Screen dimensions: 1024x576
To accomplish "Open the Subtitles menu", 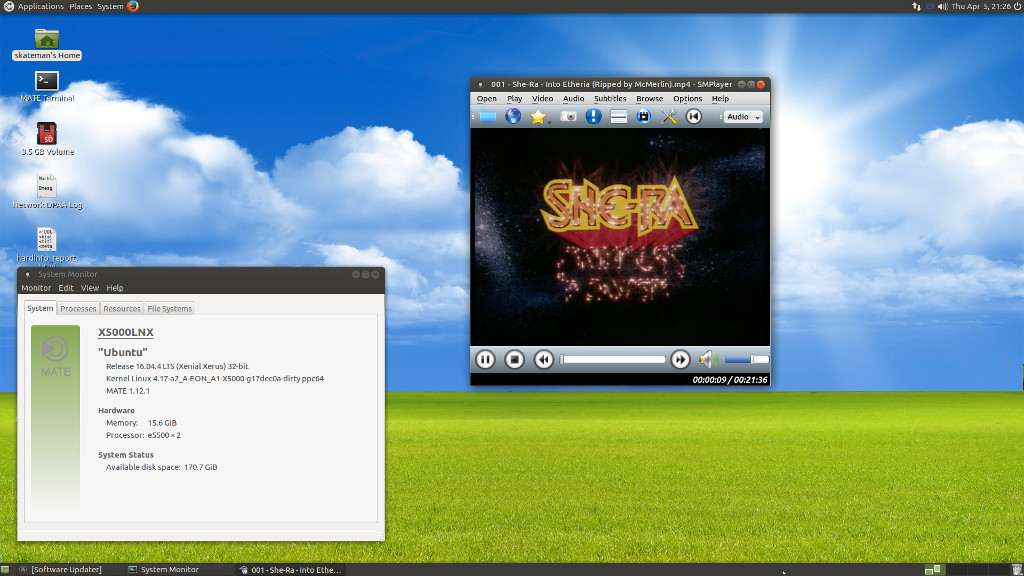I will point(610,99).
